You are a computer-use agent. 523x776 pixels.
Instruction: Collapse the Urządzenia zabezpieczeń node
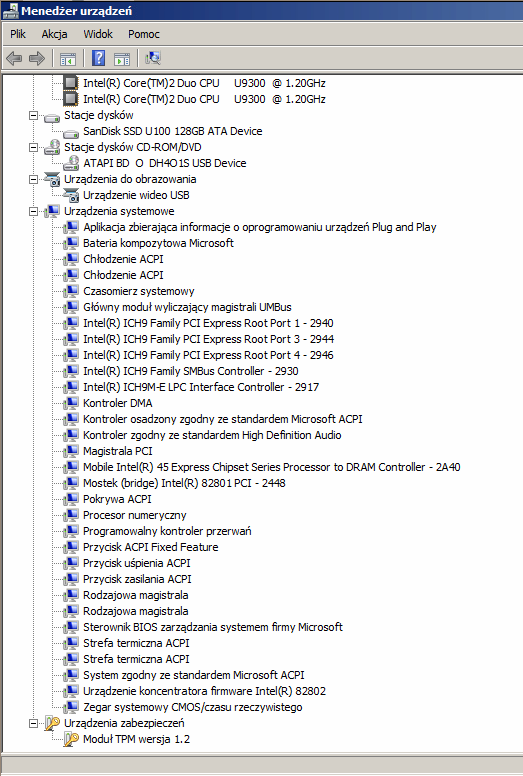(33, 723)
